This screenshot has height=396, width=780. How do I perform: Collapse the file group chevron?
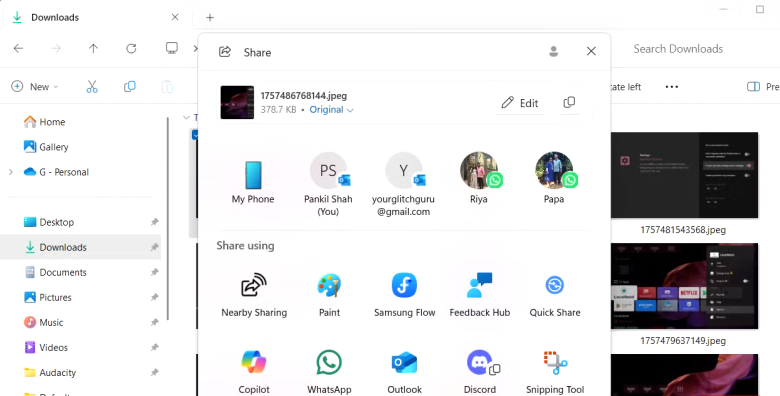pos(187,117)
